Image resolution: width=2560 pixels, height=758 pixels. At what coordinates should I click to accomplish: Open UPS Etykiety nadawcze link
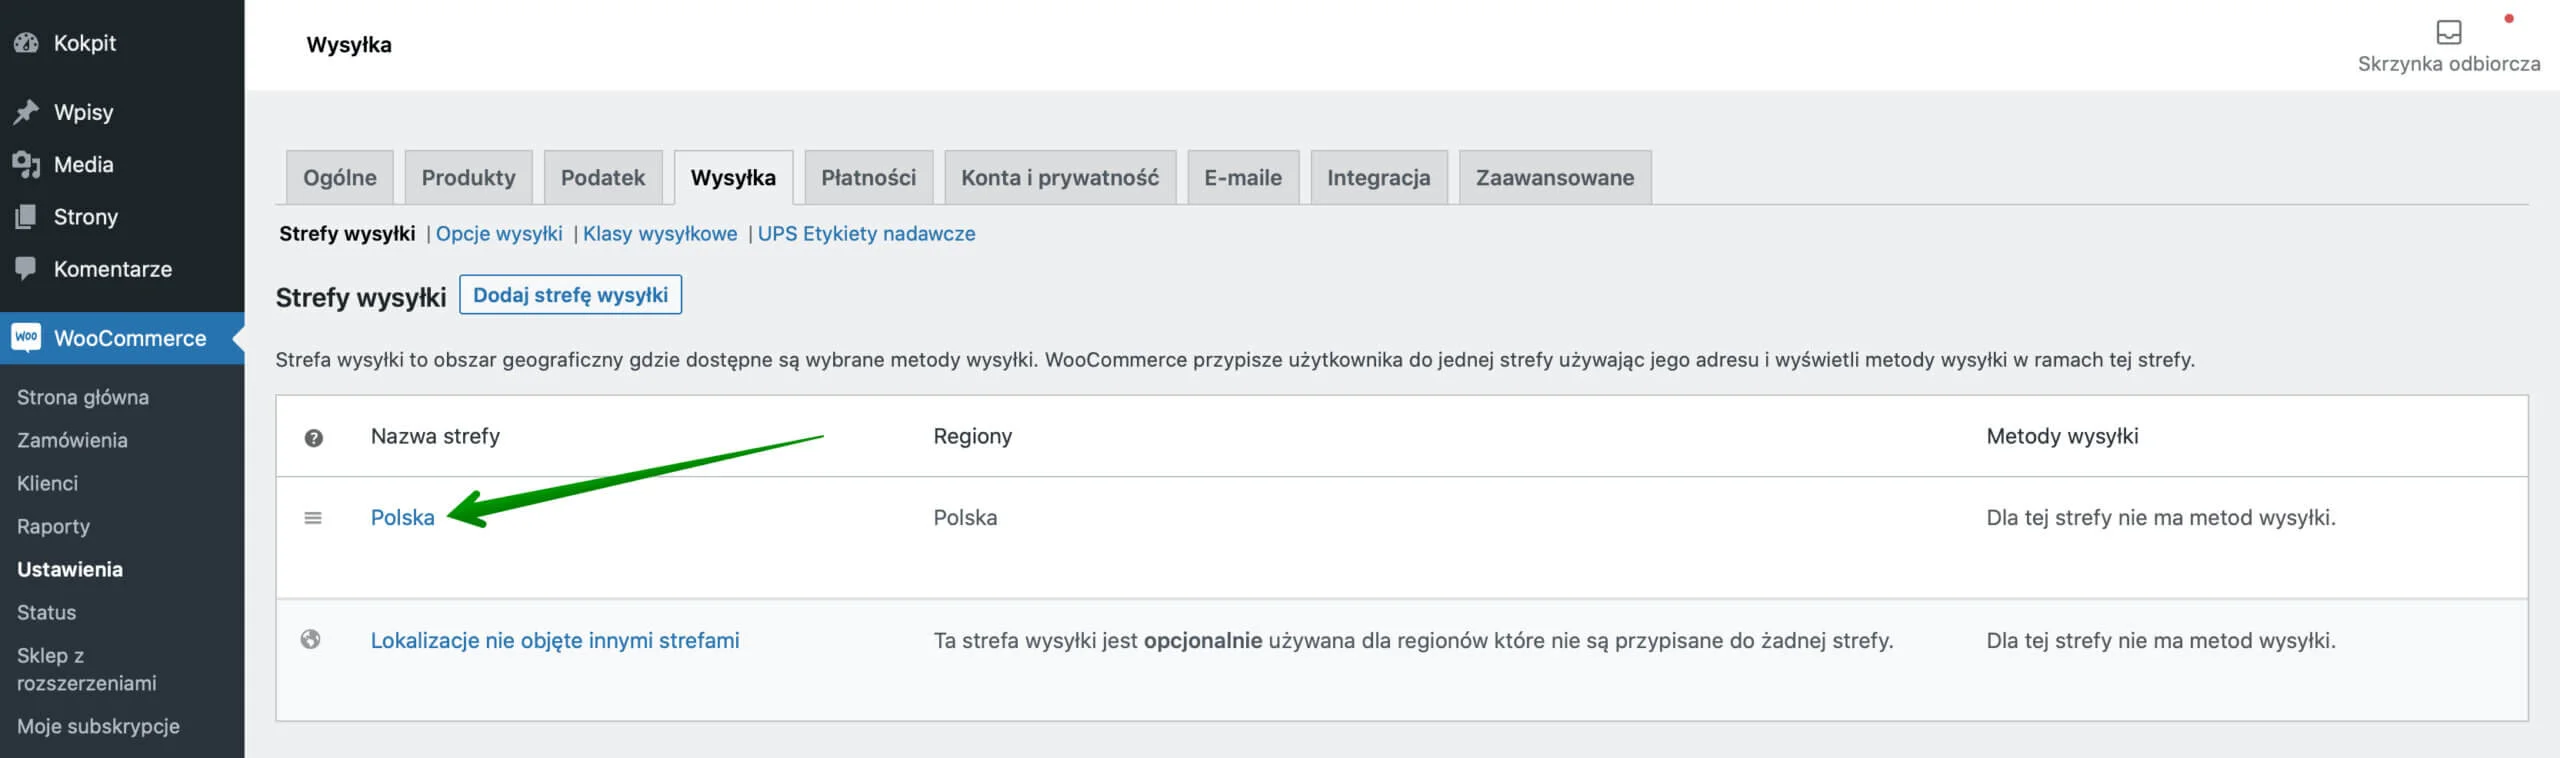[866, 234]
